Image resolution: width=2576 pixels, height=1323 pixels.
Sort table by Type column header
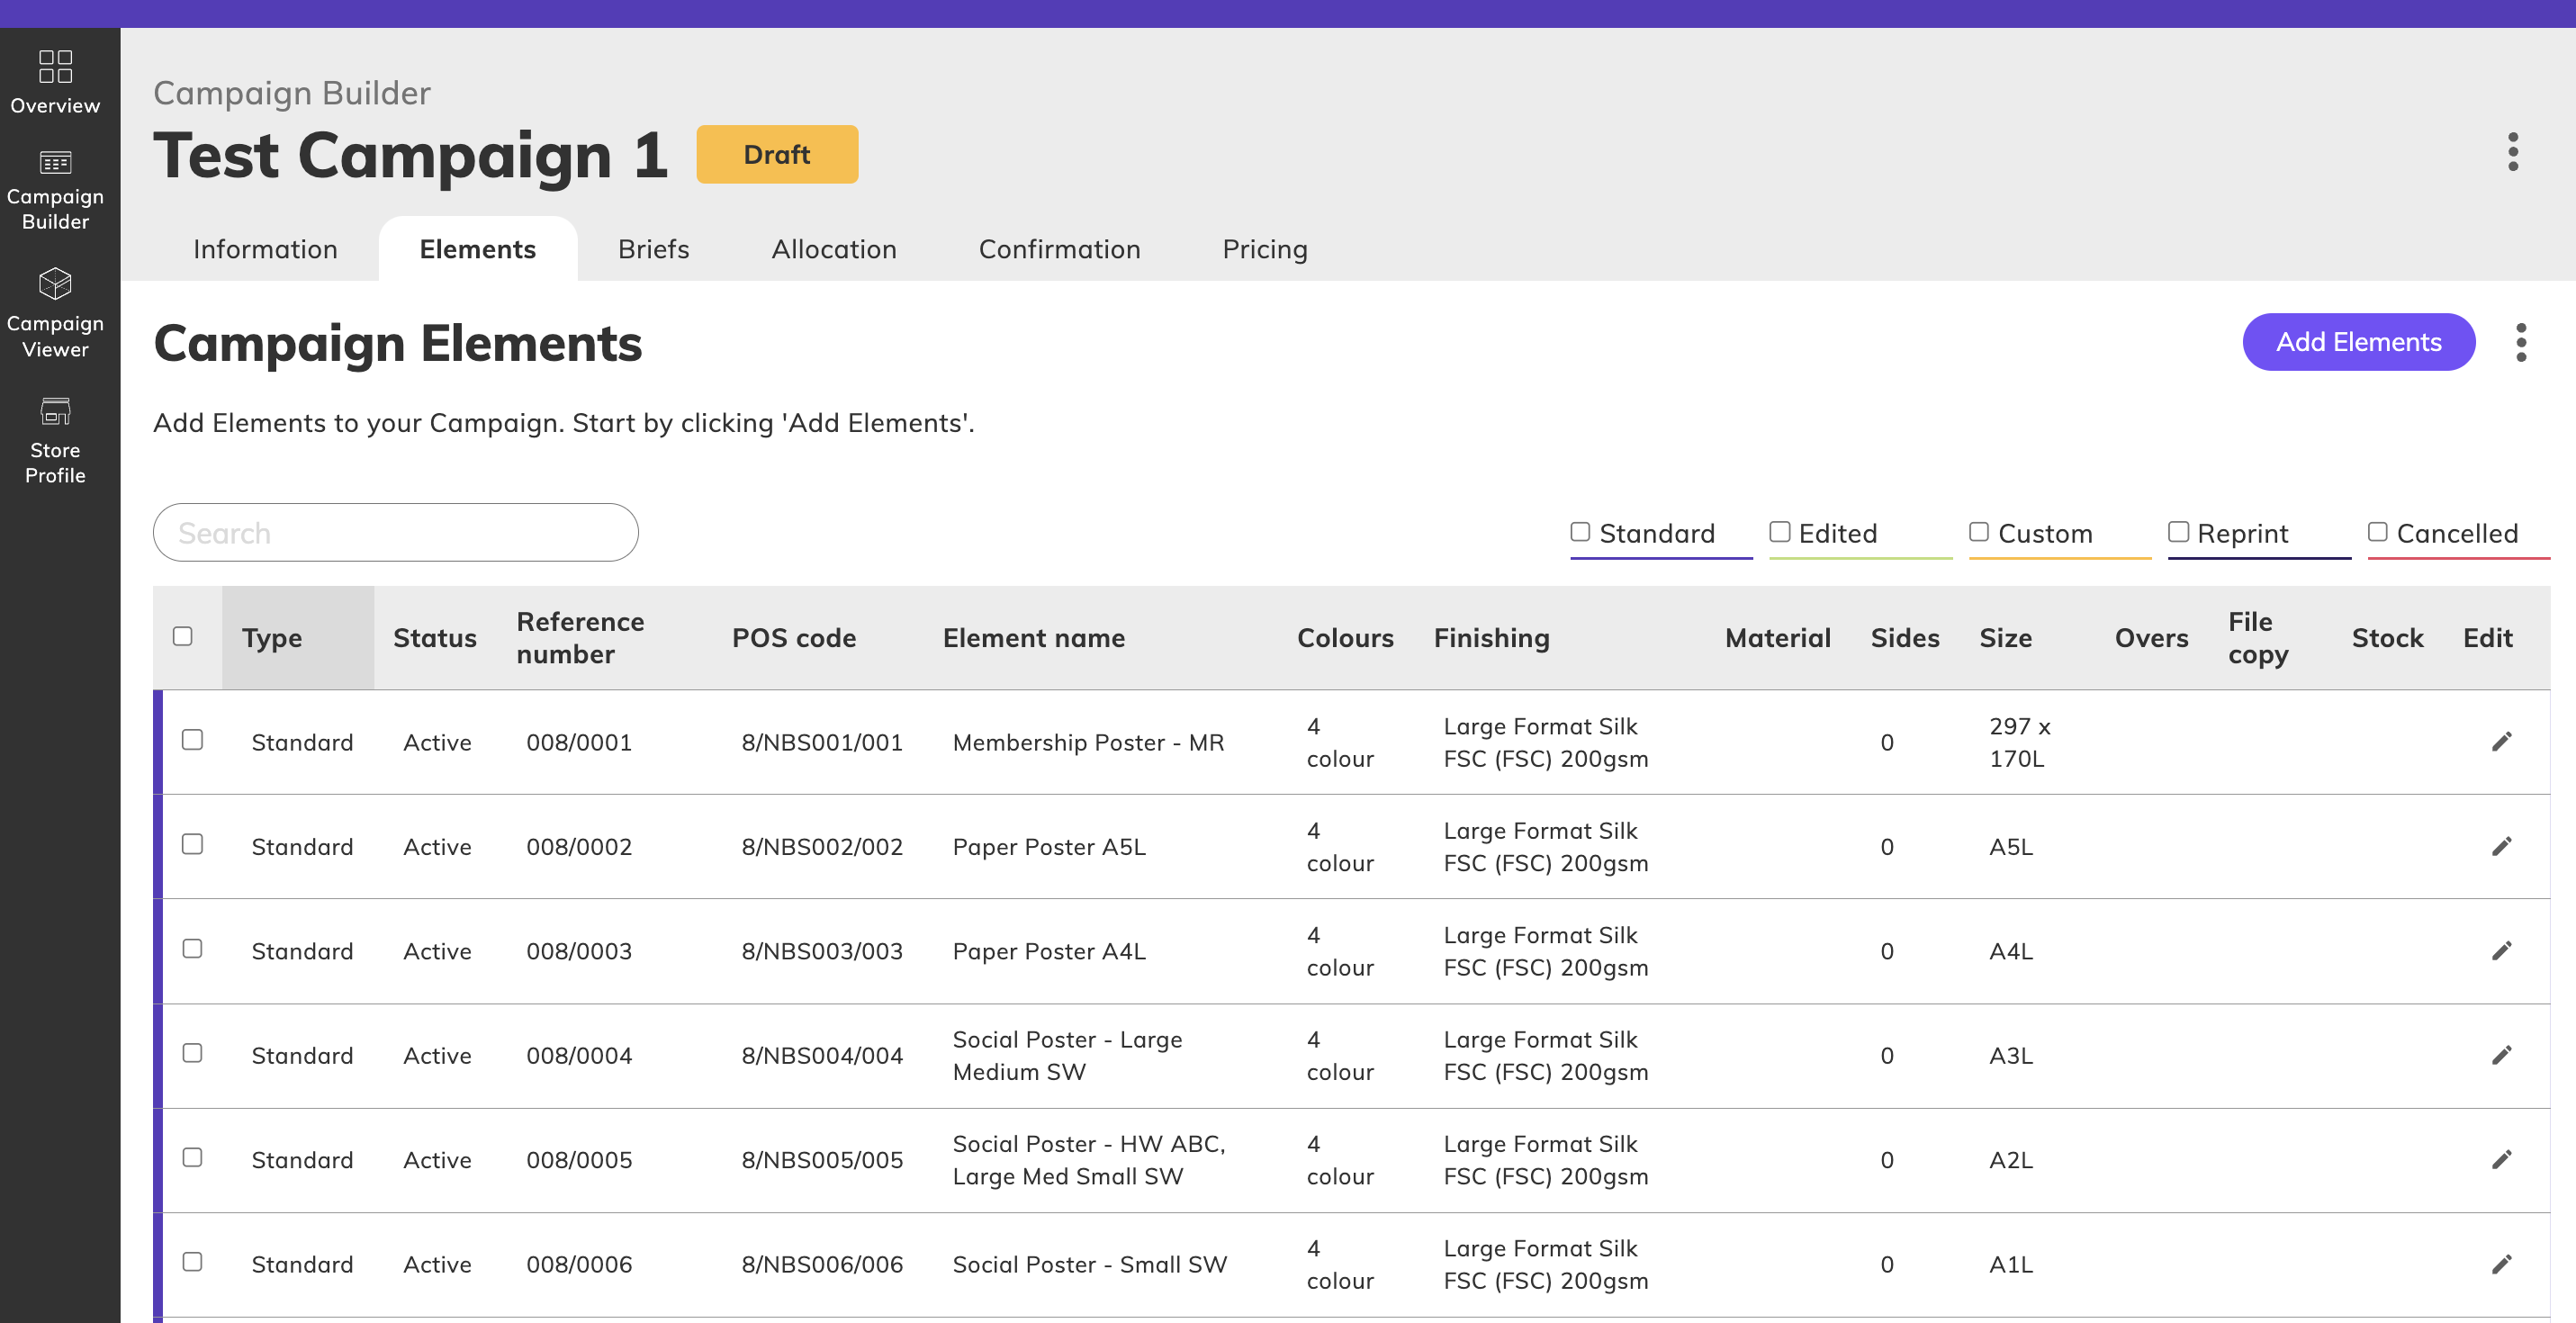[272, 638]
